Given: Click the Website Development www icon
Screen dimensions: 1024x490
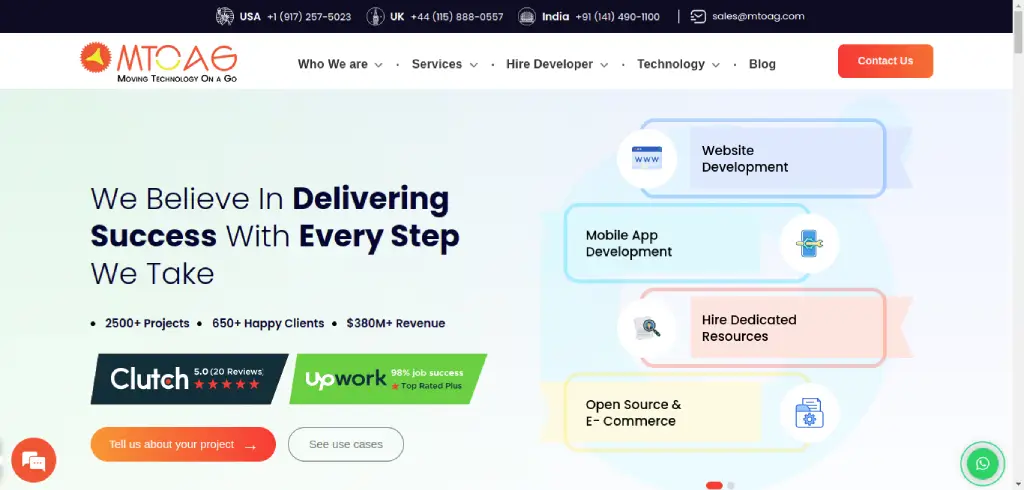Looking at the screenshot, I should [647, 159].
